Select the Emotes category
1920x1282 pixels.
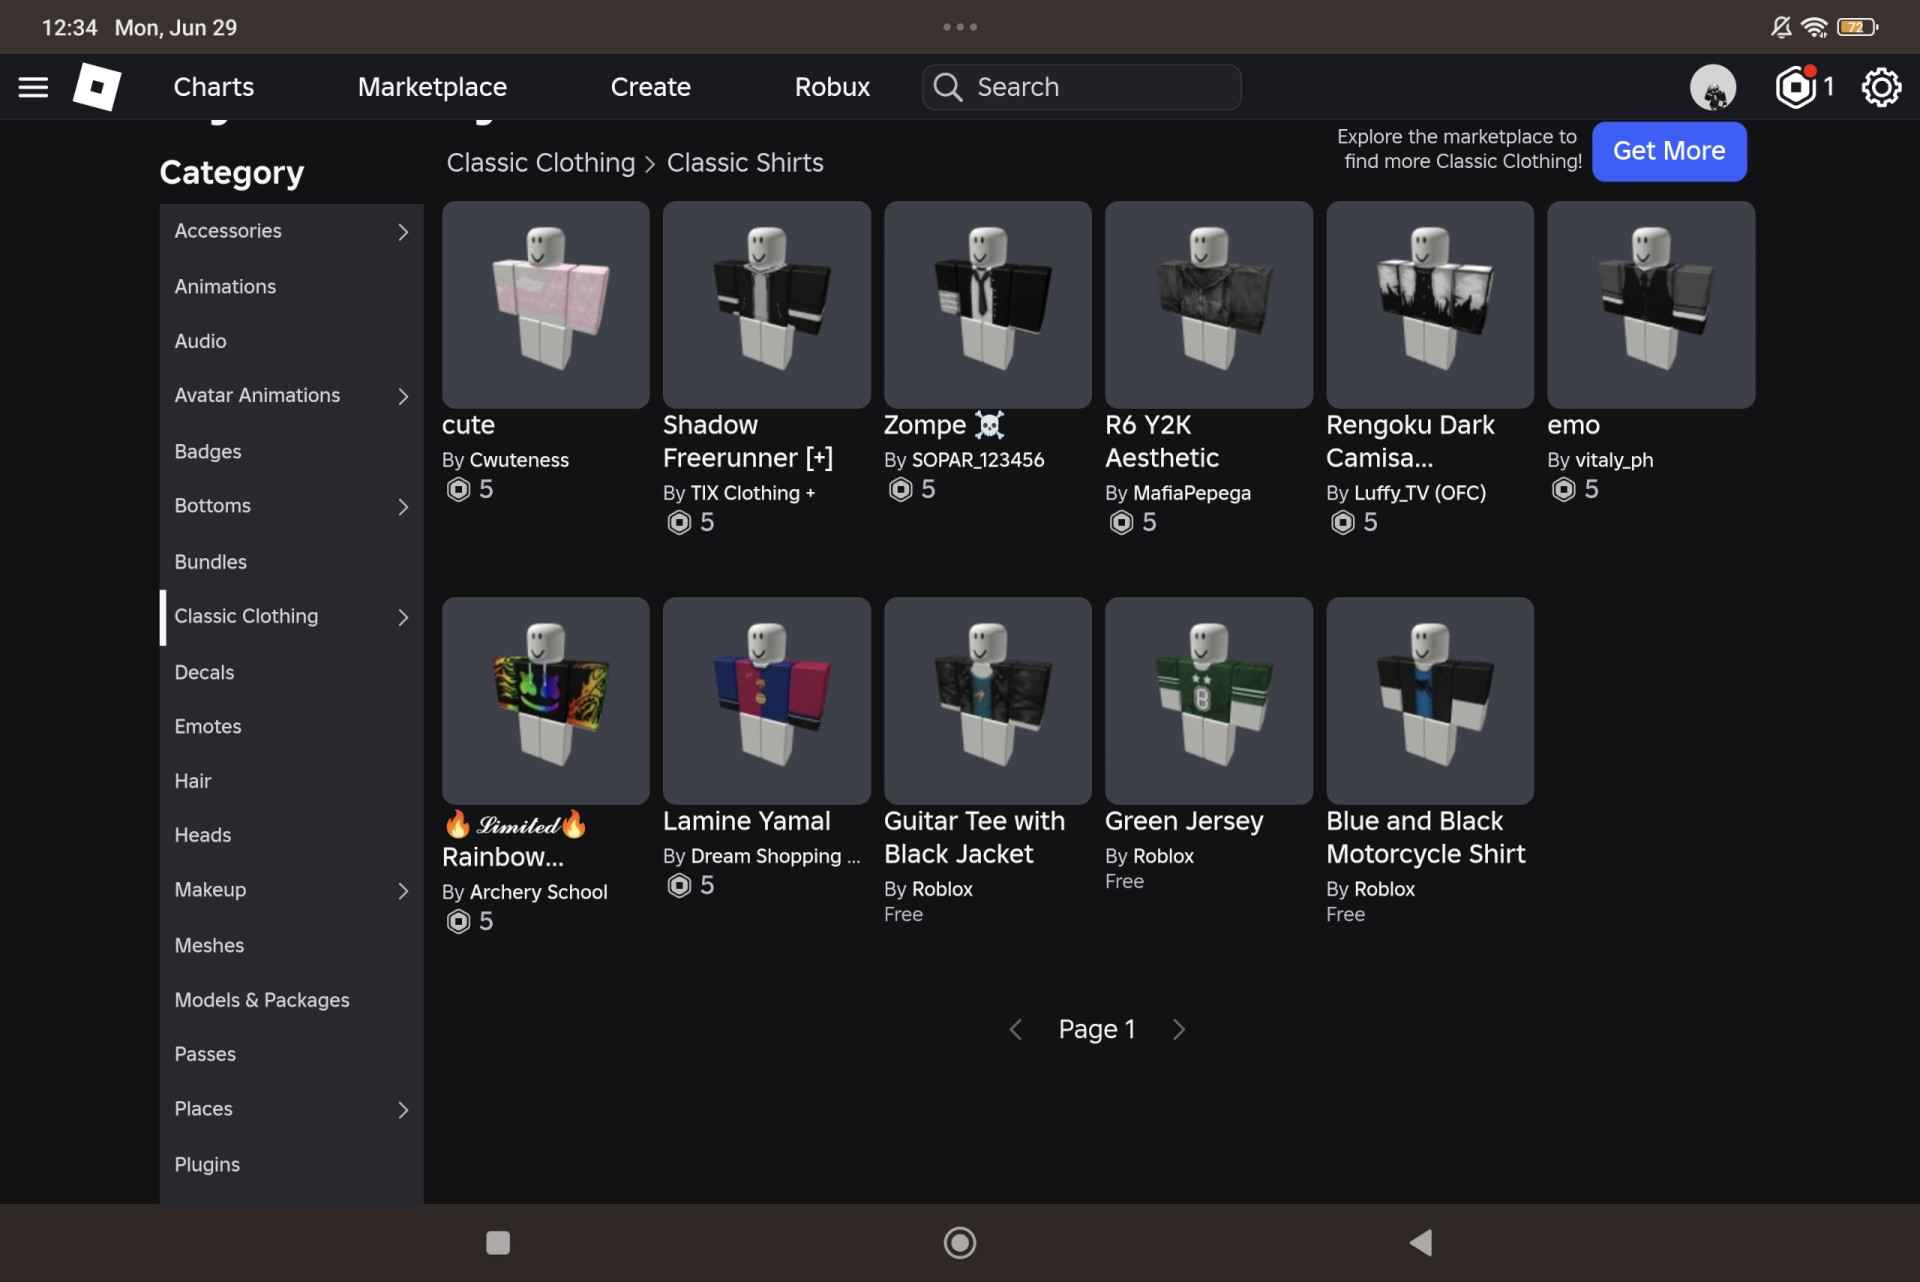tap(291, 727)
